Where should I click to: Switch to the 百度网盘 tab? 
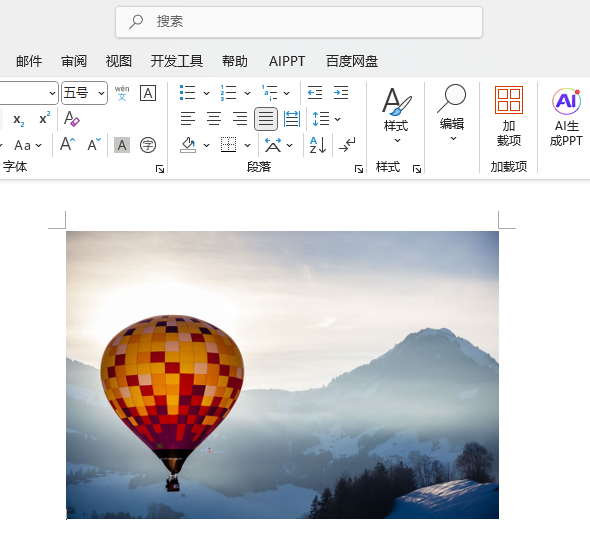352,61
